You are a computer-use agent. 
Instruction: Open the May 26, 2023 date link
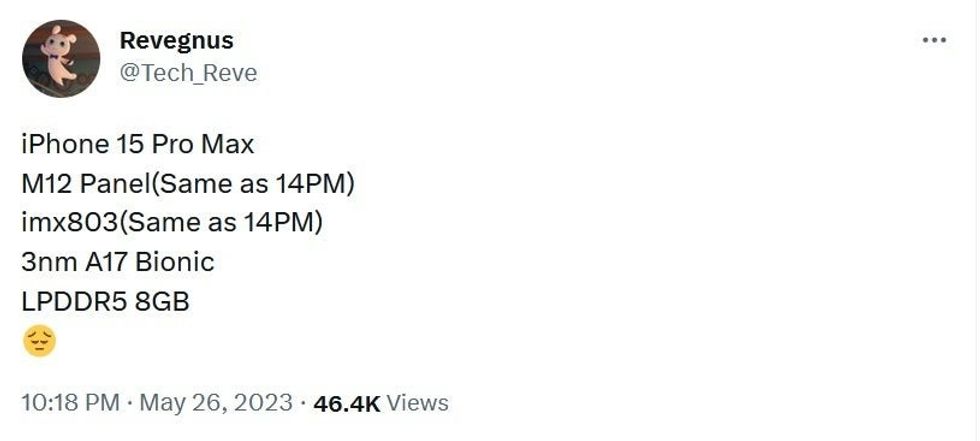pyautogui.click(x=215, y=403)
